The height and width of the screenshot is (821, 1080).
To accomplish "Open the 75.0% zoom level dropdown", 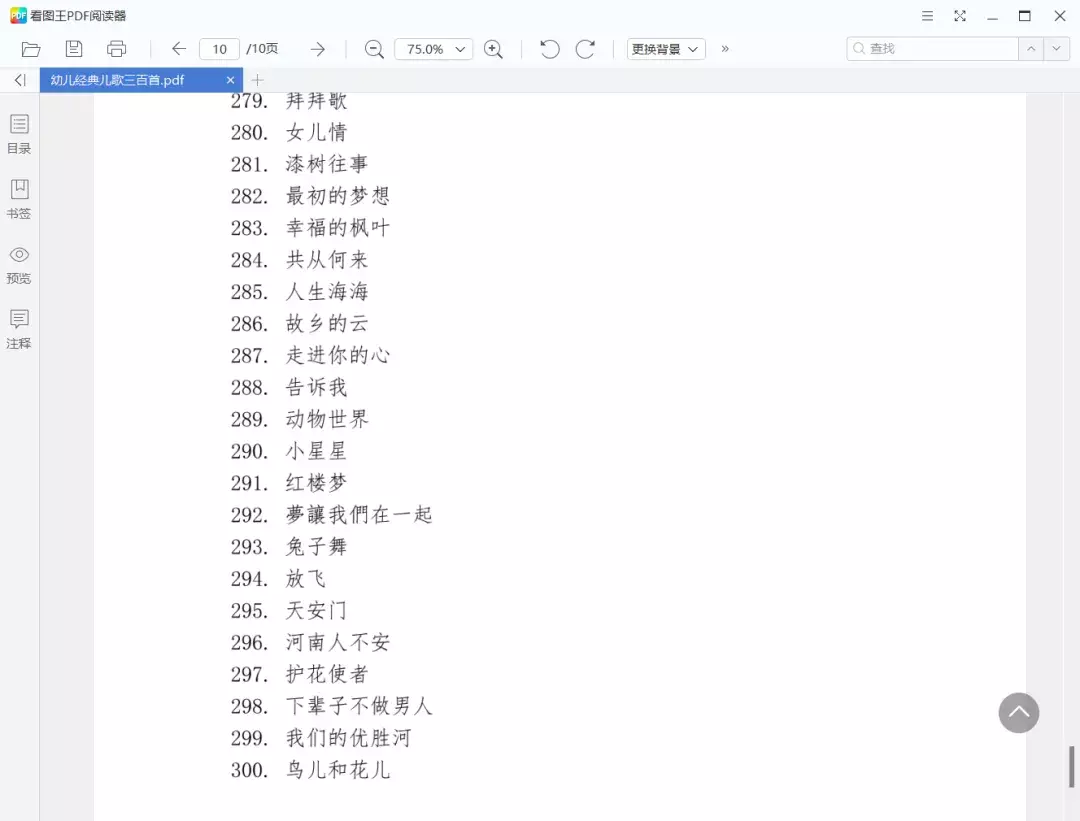I will [x=434, y=49].
